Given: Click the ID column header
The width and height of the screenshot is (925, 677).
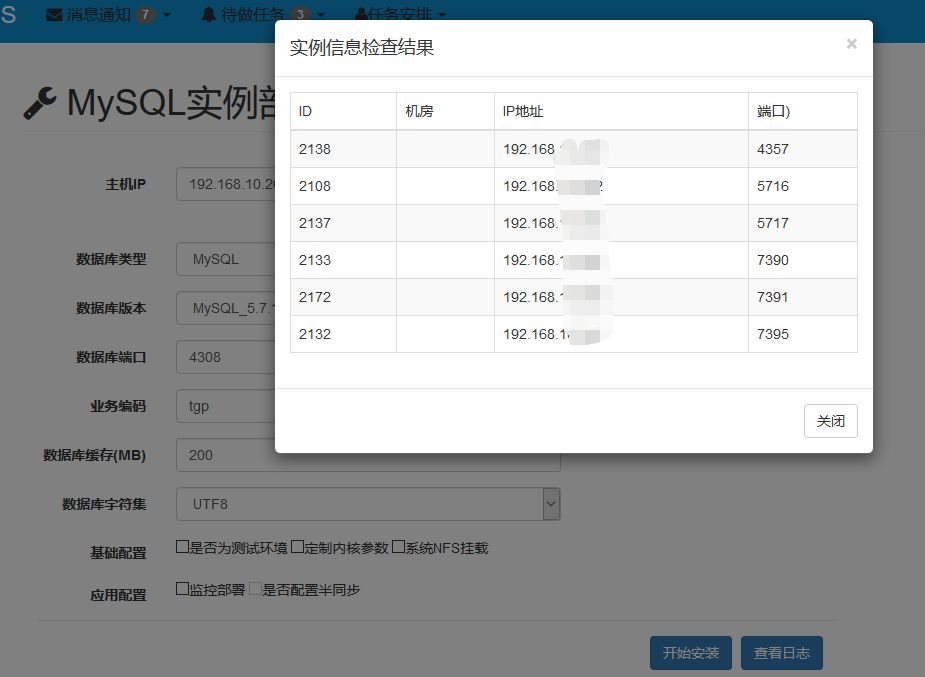Looking at the screenshot, I should pos(343,111).
